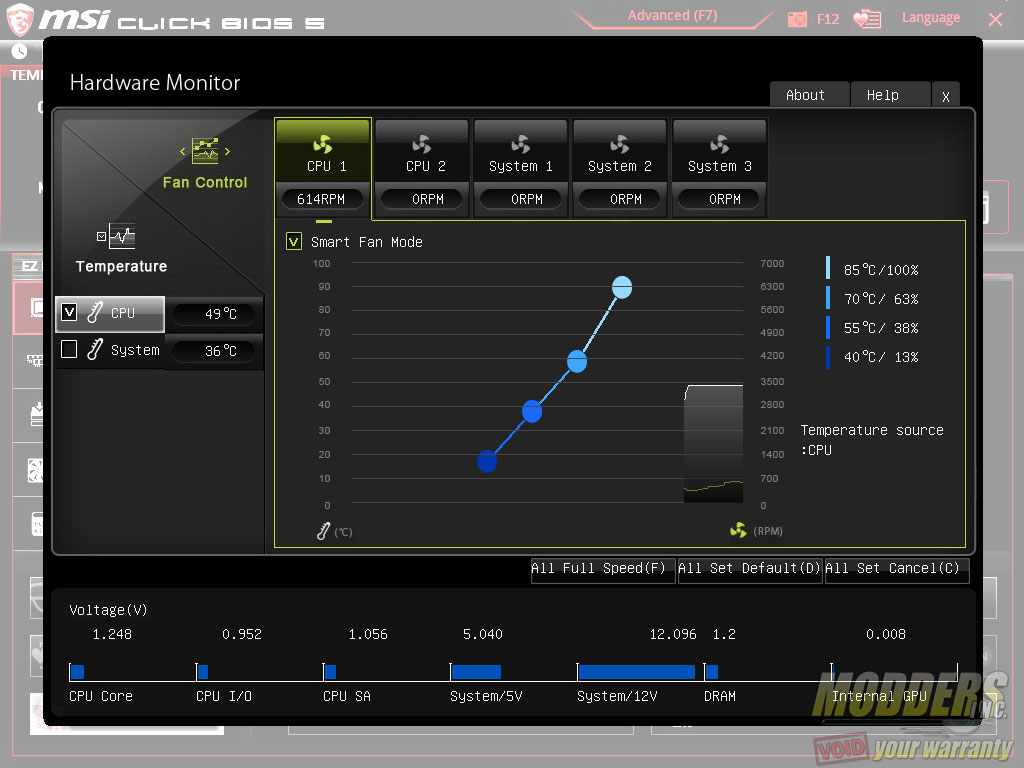Screen dimensions: 1024x768
Task: Select the 40°C/13% fan curve point
Action: [487, 461]
